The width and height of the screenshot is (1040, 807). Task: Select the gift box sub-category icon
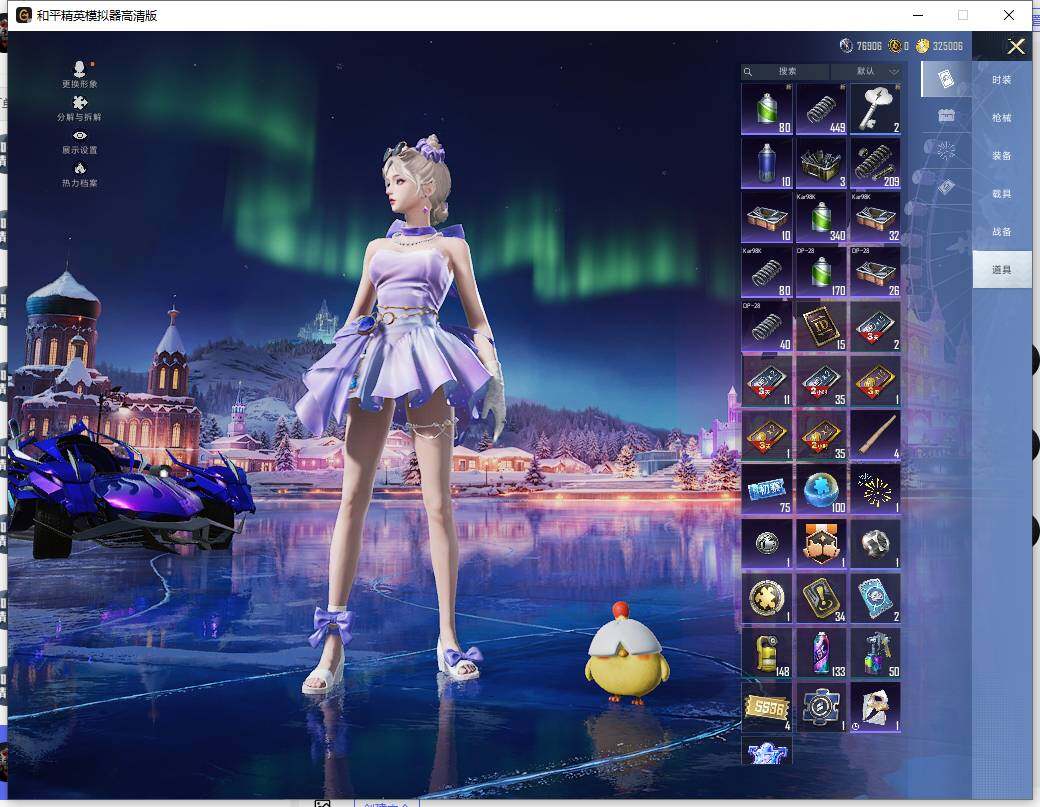click(x=946, y=115)
